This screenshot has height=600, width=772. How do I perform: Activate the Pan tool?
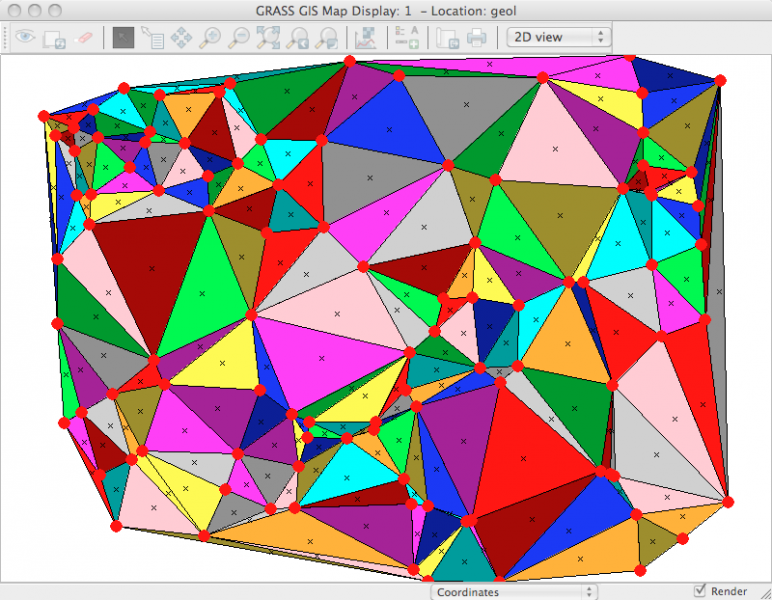182,38
